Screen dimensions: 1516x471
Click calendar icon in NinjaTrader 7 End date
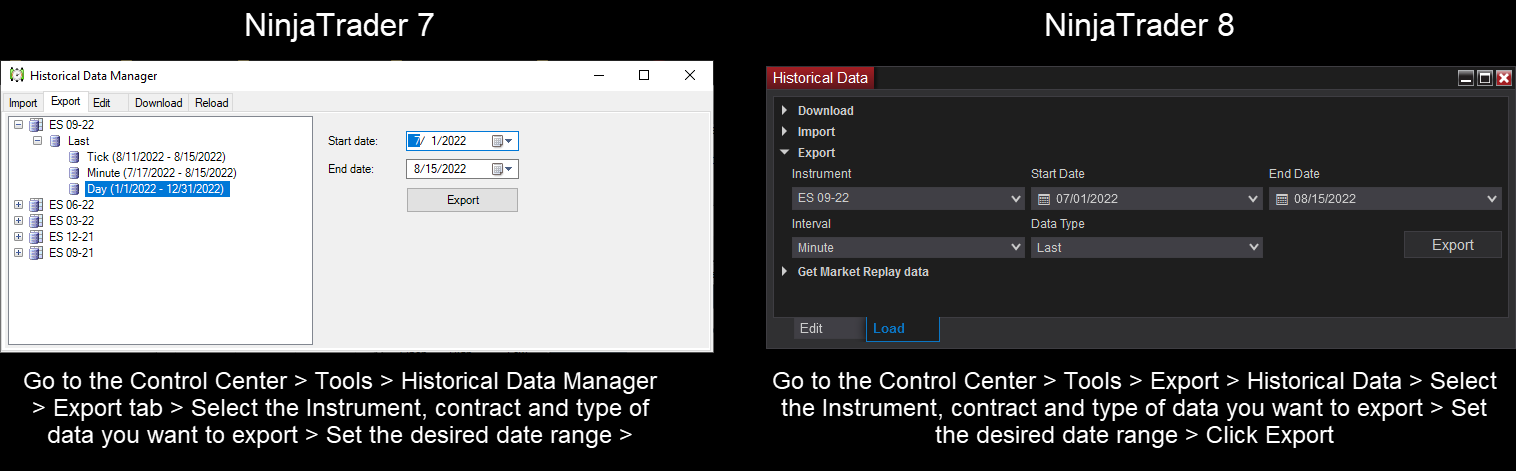[497, 169]
